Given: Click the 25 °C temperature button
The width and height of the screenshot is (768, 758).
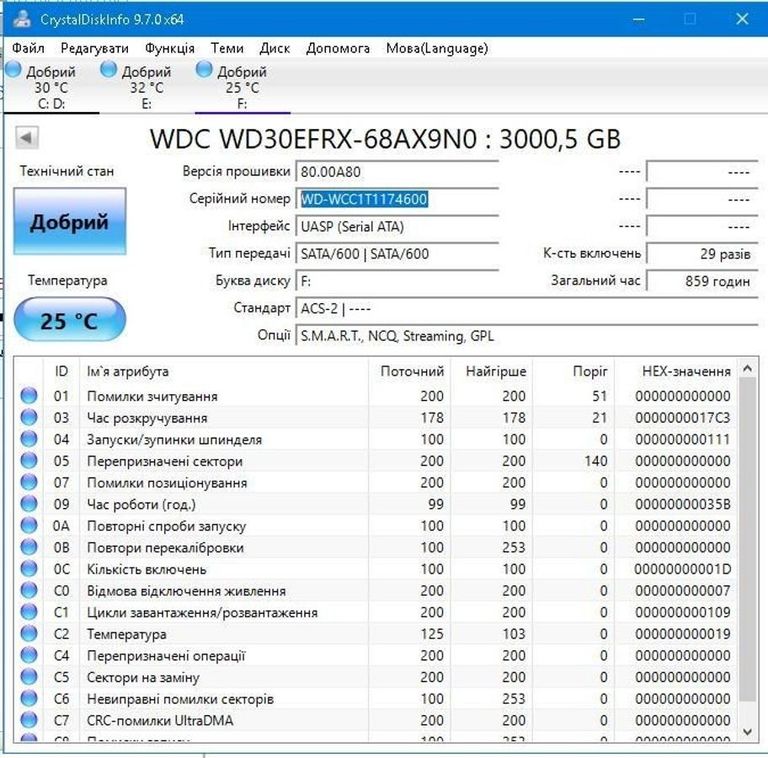Looking at the screenshot, I should pos(70,320).
